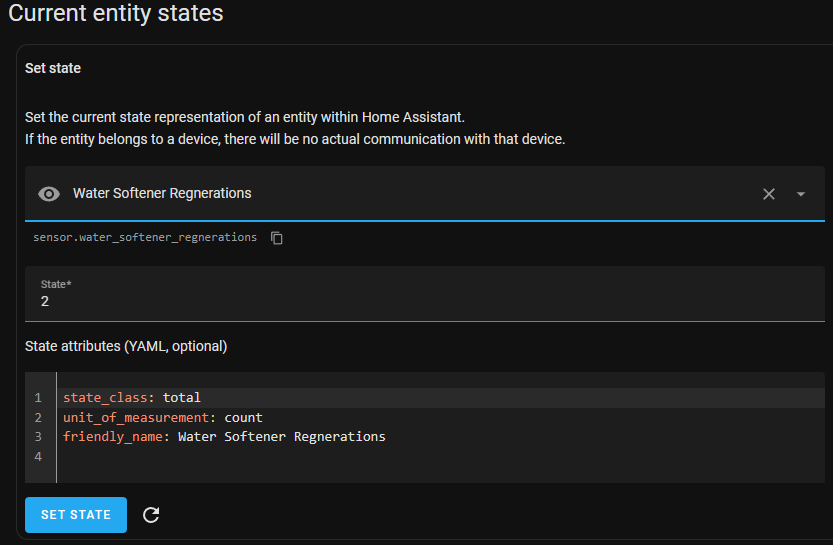Select the sensor.water_softener_regnerations entity ID text
The image size is (833, 545).
point(145,237)
